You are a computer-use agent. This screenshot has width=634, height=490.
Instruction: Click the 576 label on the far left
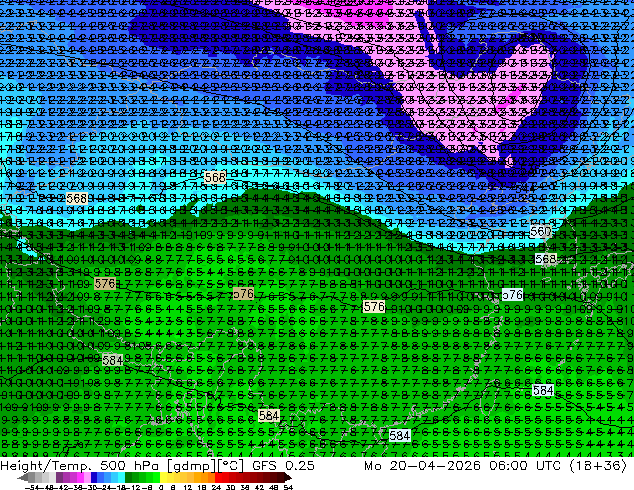105,283
